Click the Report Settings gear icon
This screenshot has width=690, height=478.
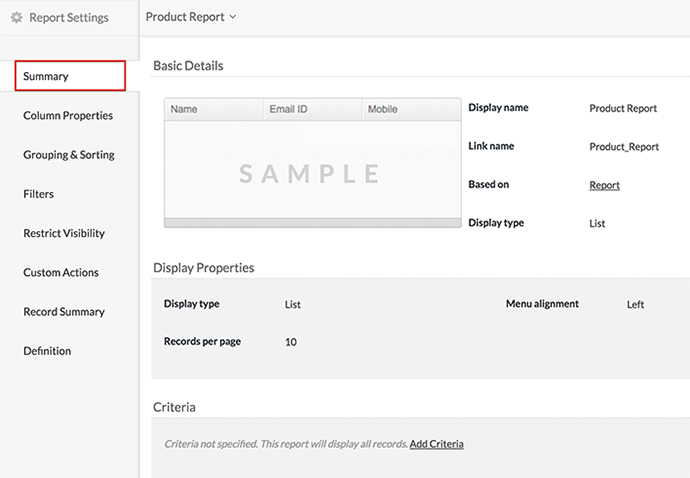tap(16, 17)
